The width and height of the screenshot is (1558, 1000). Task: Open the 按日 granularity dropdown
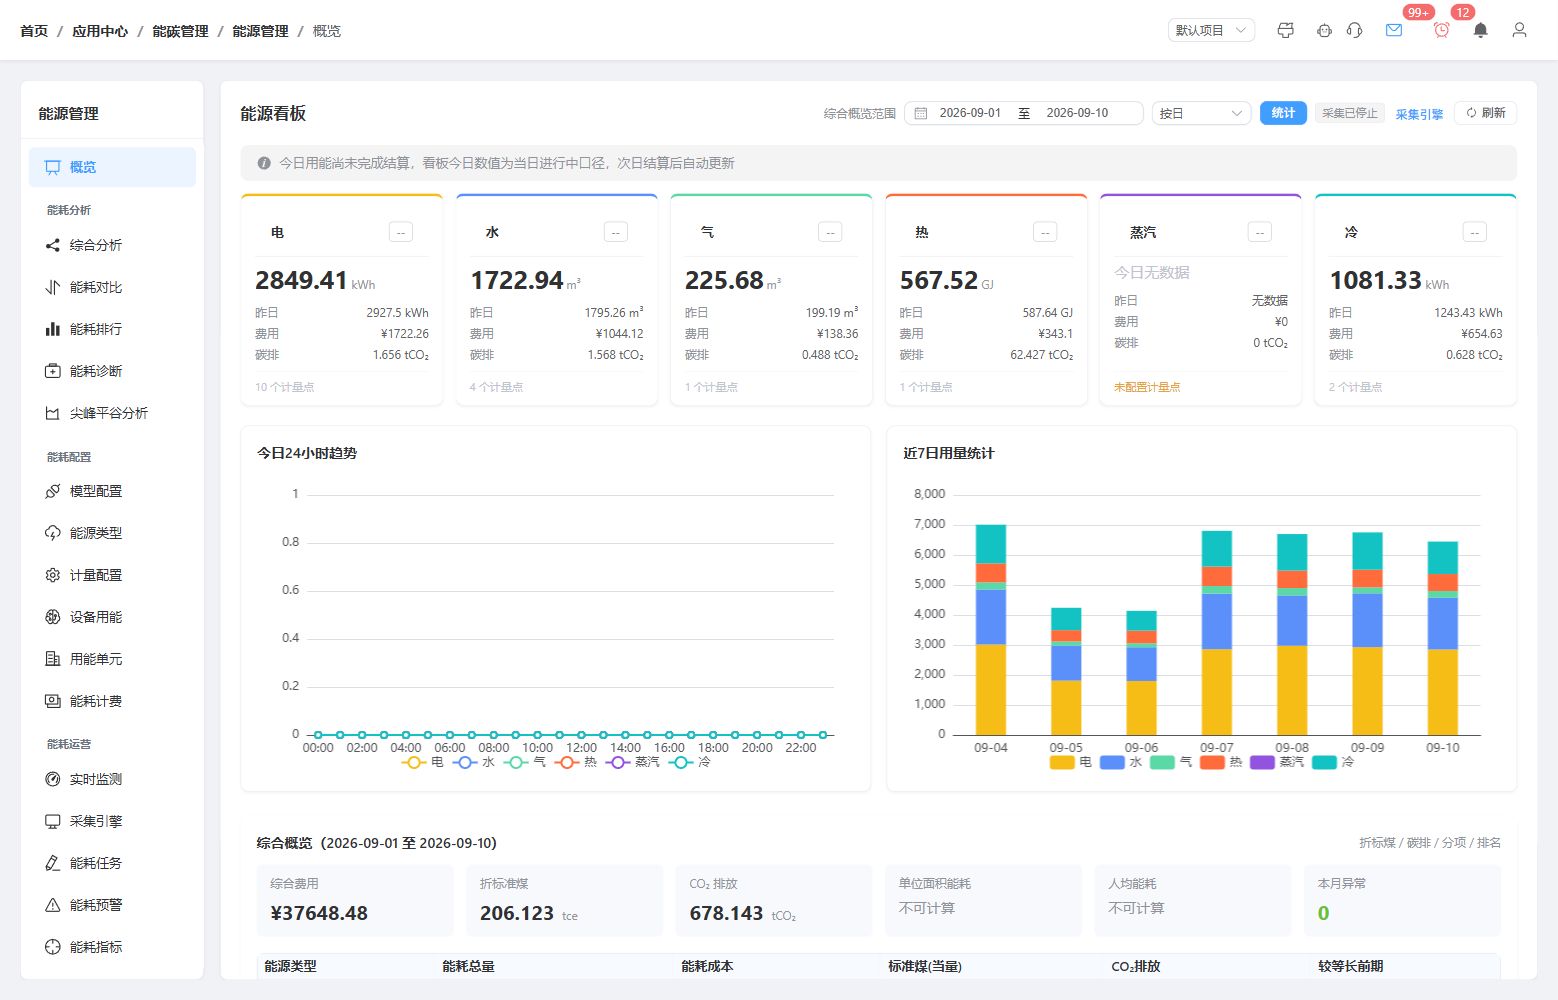pyautogui.click(x=1201, y=113)
